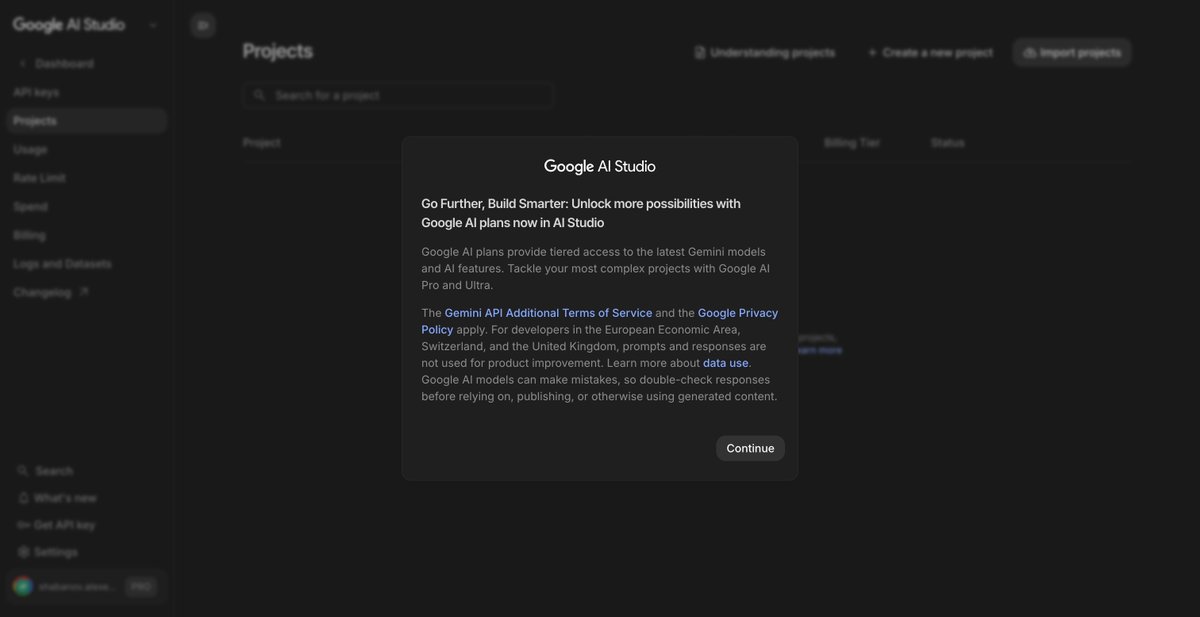Click the Settings gear icon
Screen dimensions: 1200x617
point(23,552)
